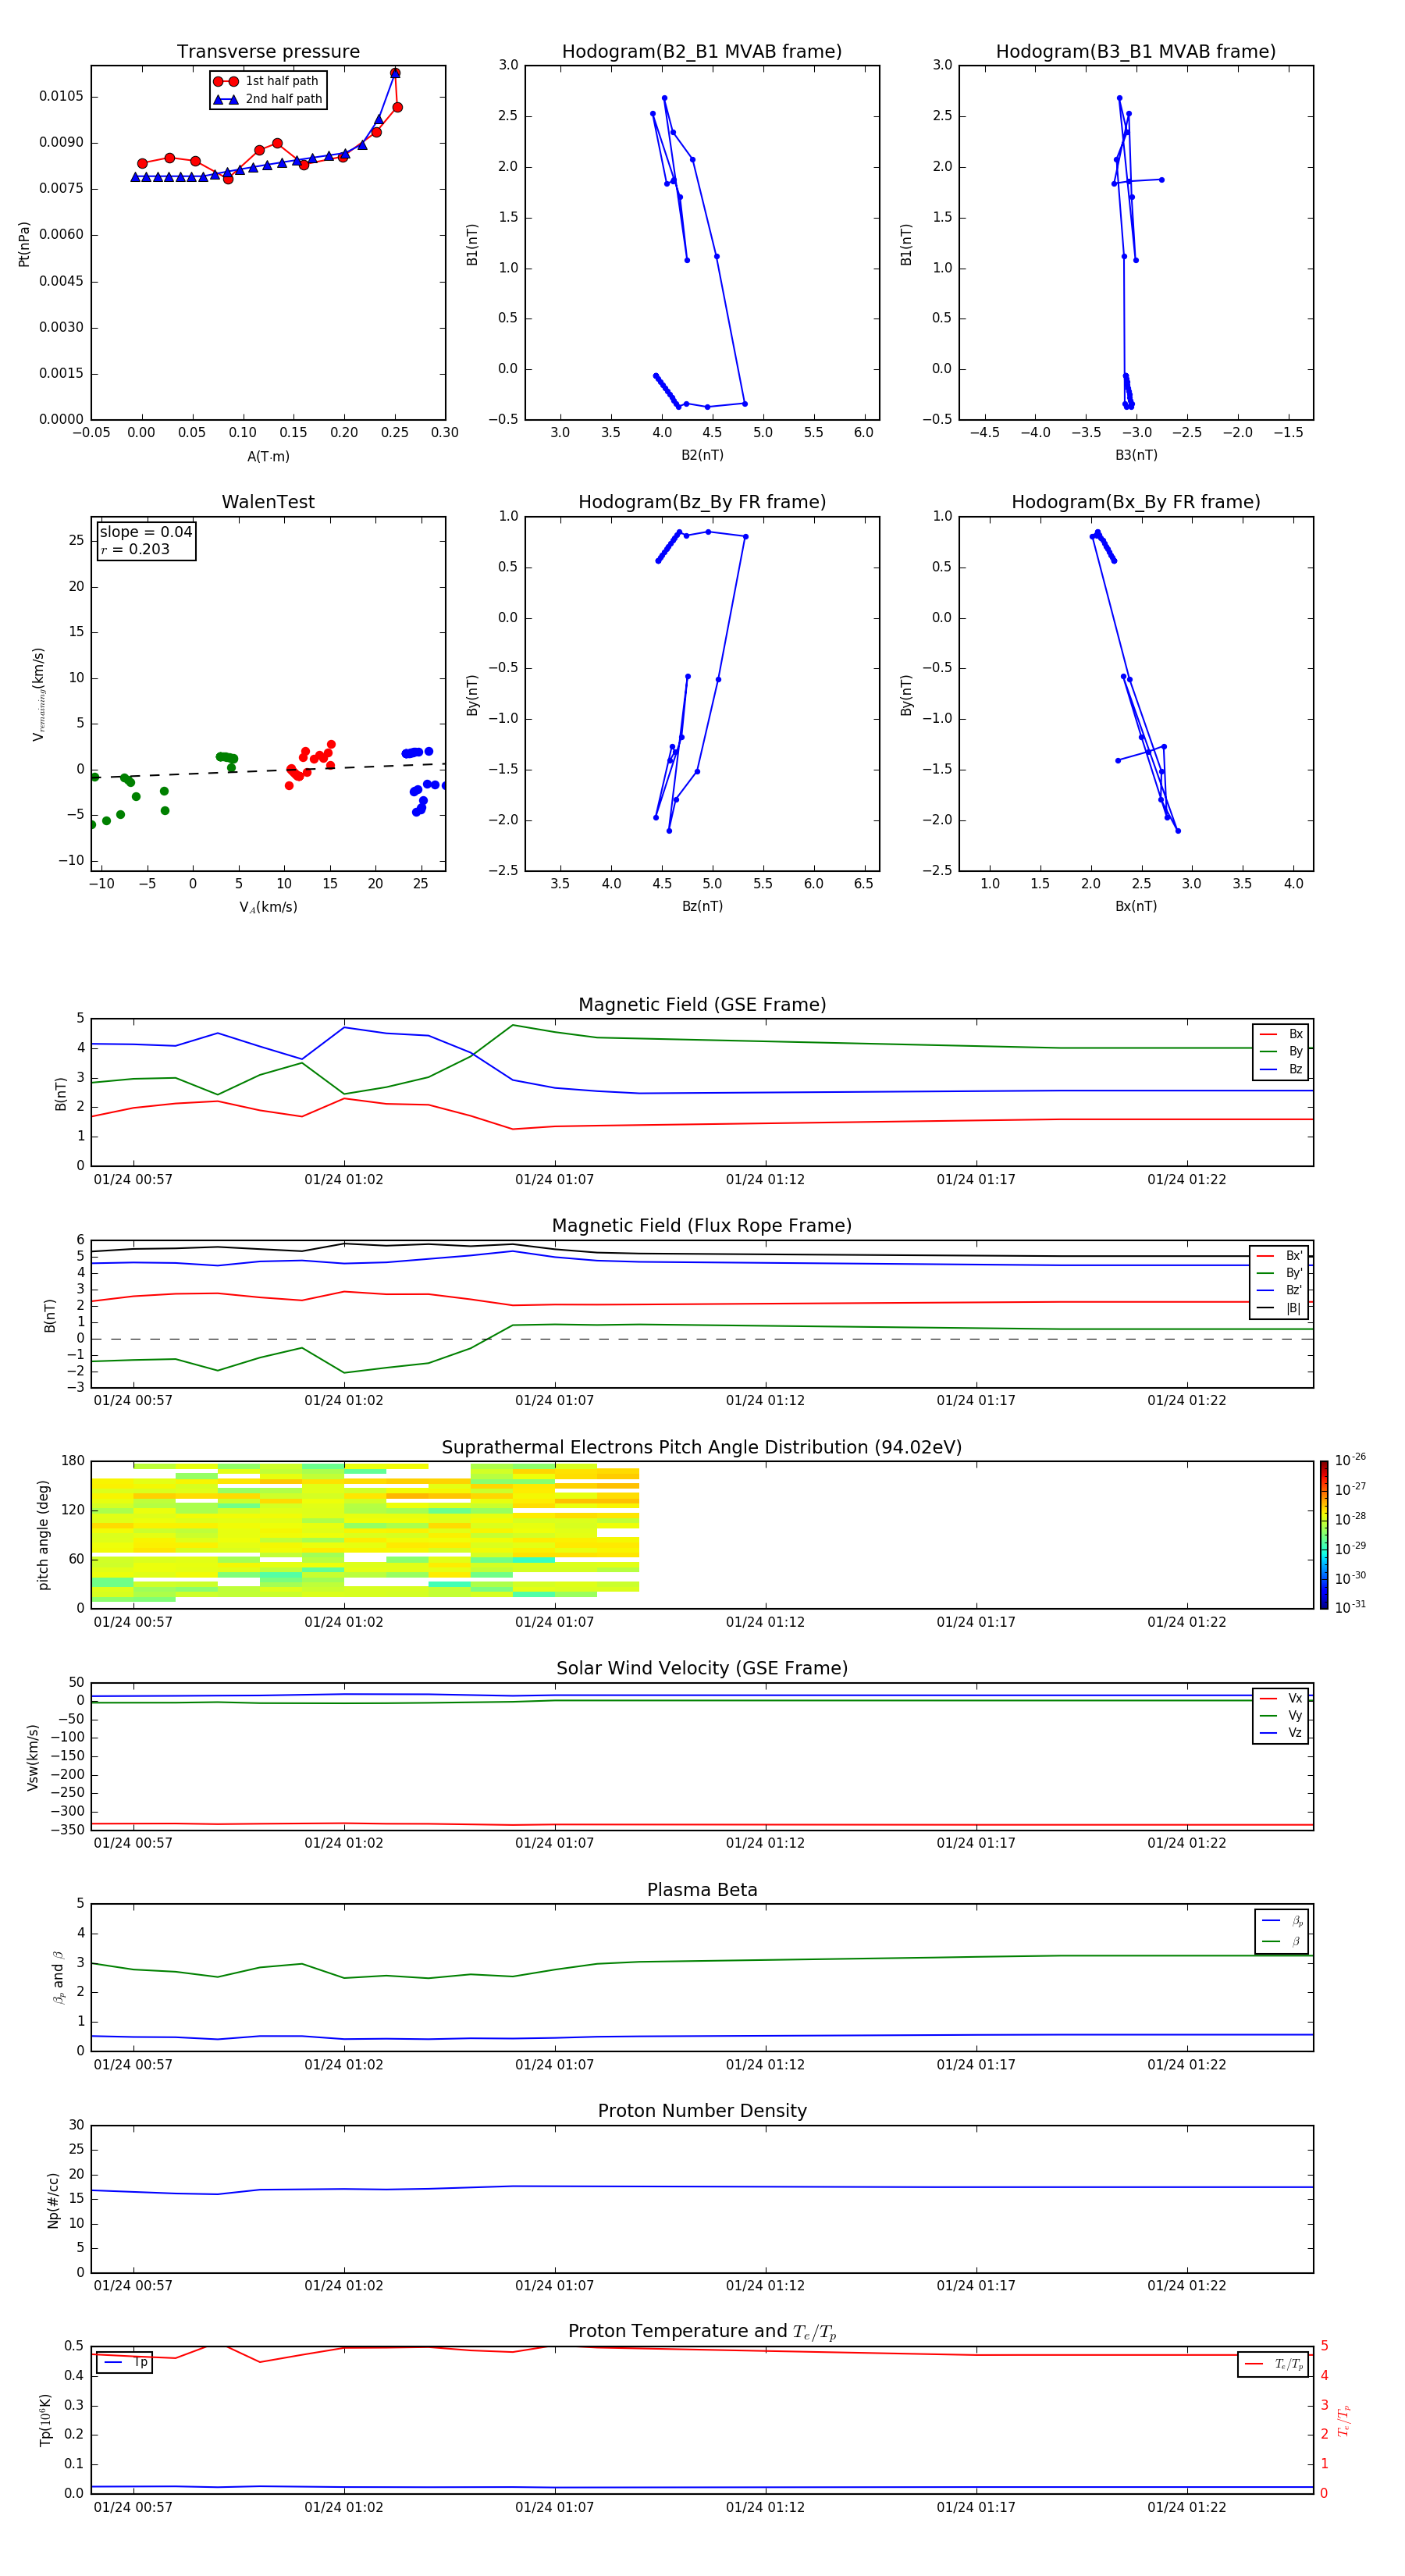Click the 'Hodogram(Bx_By FR frame)' title
Screen dimensions: 1405x2576
[x=1136, y=502]
